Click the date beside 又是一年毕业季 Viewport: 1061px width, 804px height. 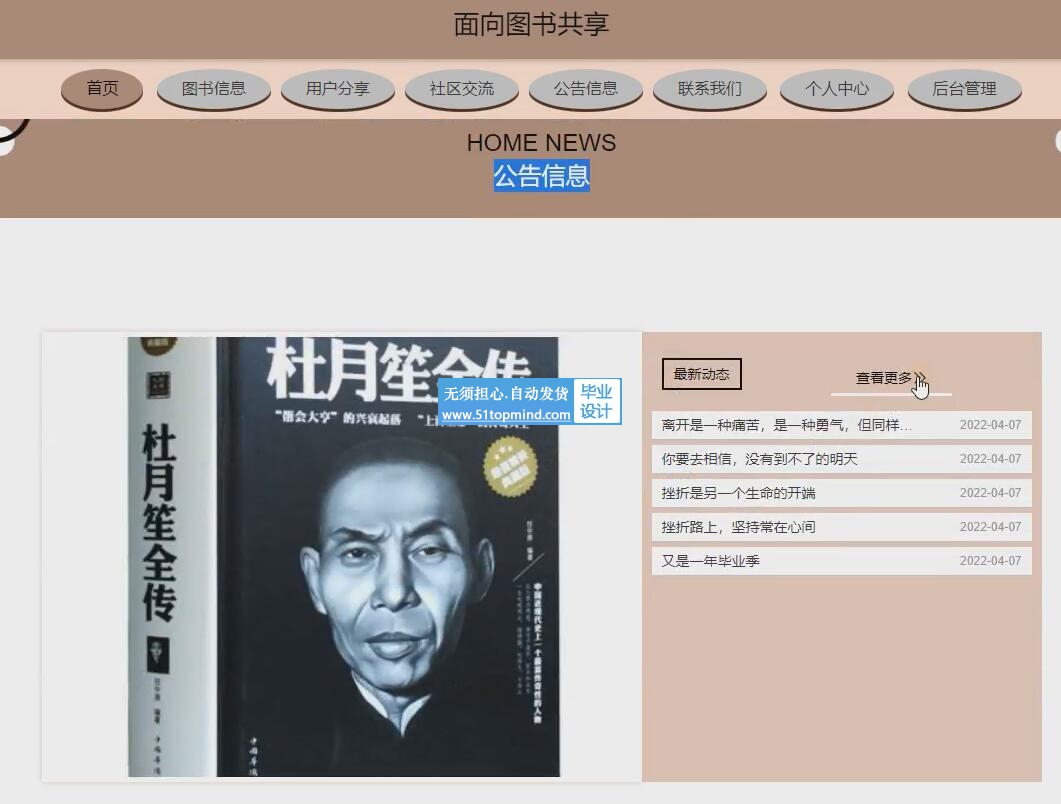click(990, 561)
